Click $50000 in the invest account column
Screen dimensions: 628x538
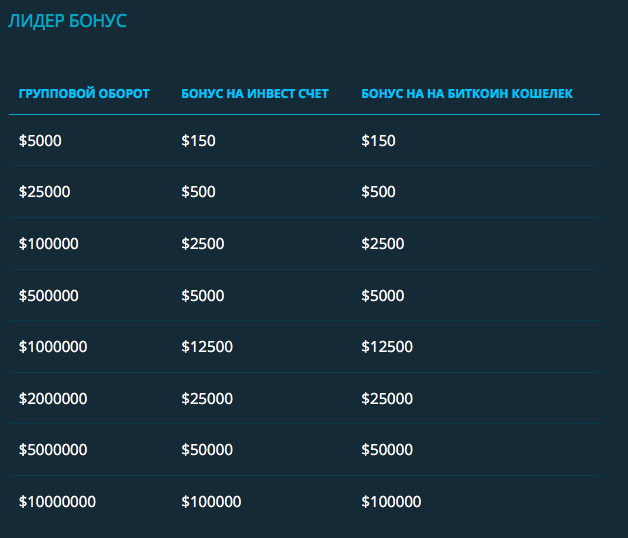point(207,450)
